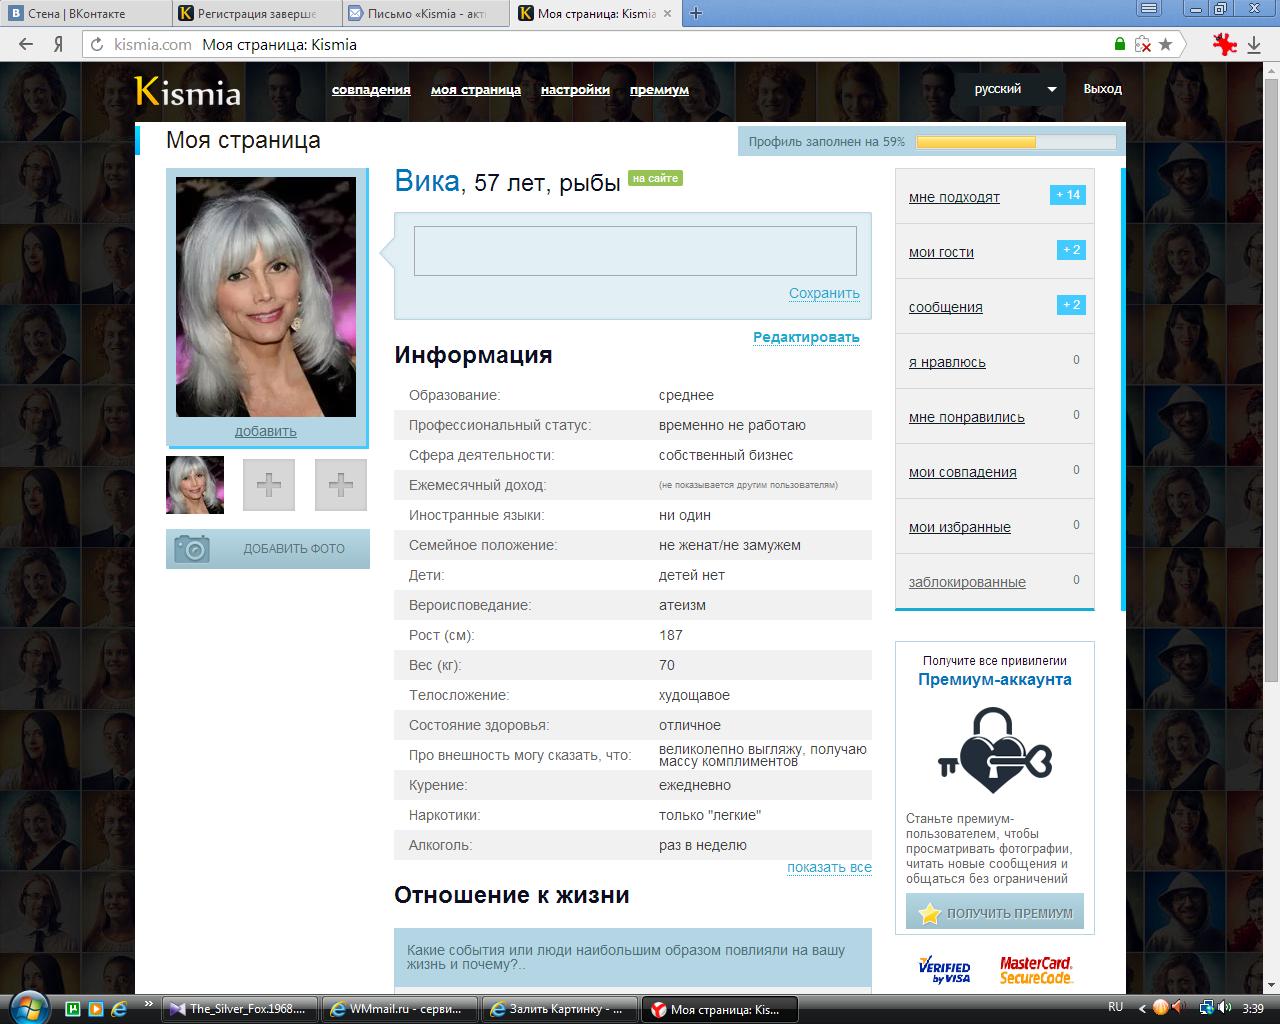This screenshot has height=1024, width=1280.
Task: Bookmark page with star icon
Action: pyautogui.click(x=1165, y=44)
